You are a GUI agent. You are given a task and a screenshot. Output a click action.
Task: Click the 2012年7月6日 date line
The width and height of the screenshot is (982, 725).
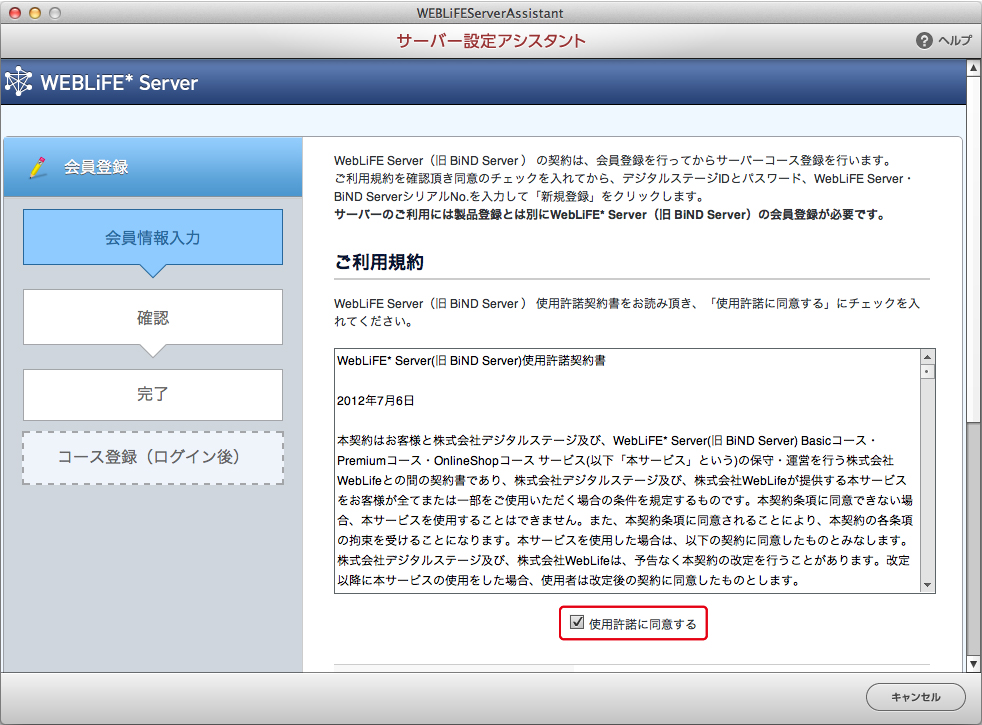coord(376,401)
